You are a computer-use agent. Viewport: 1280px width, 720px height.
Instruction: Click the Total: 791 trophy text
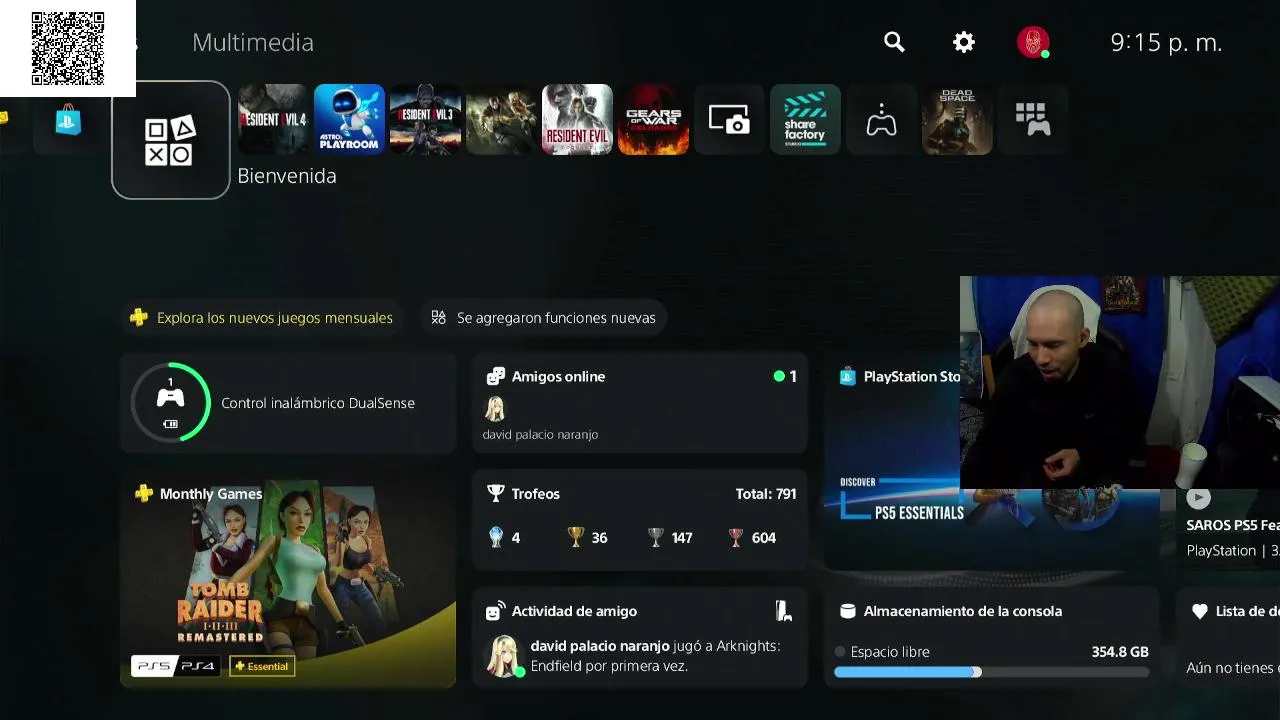tap(766, 494)
